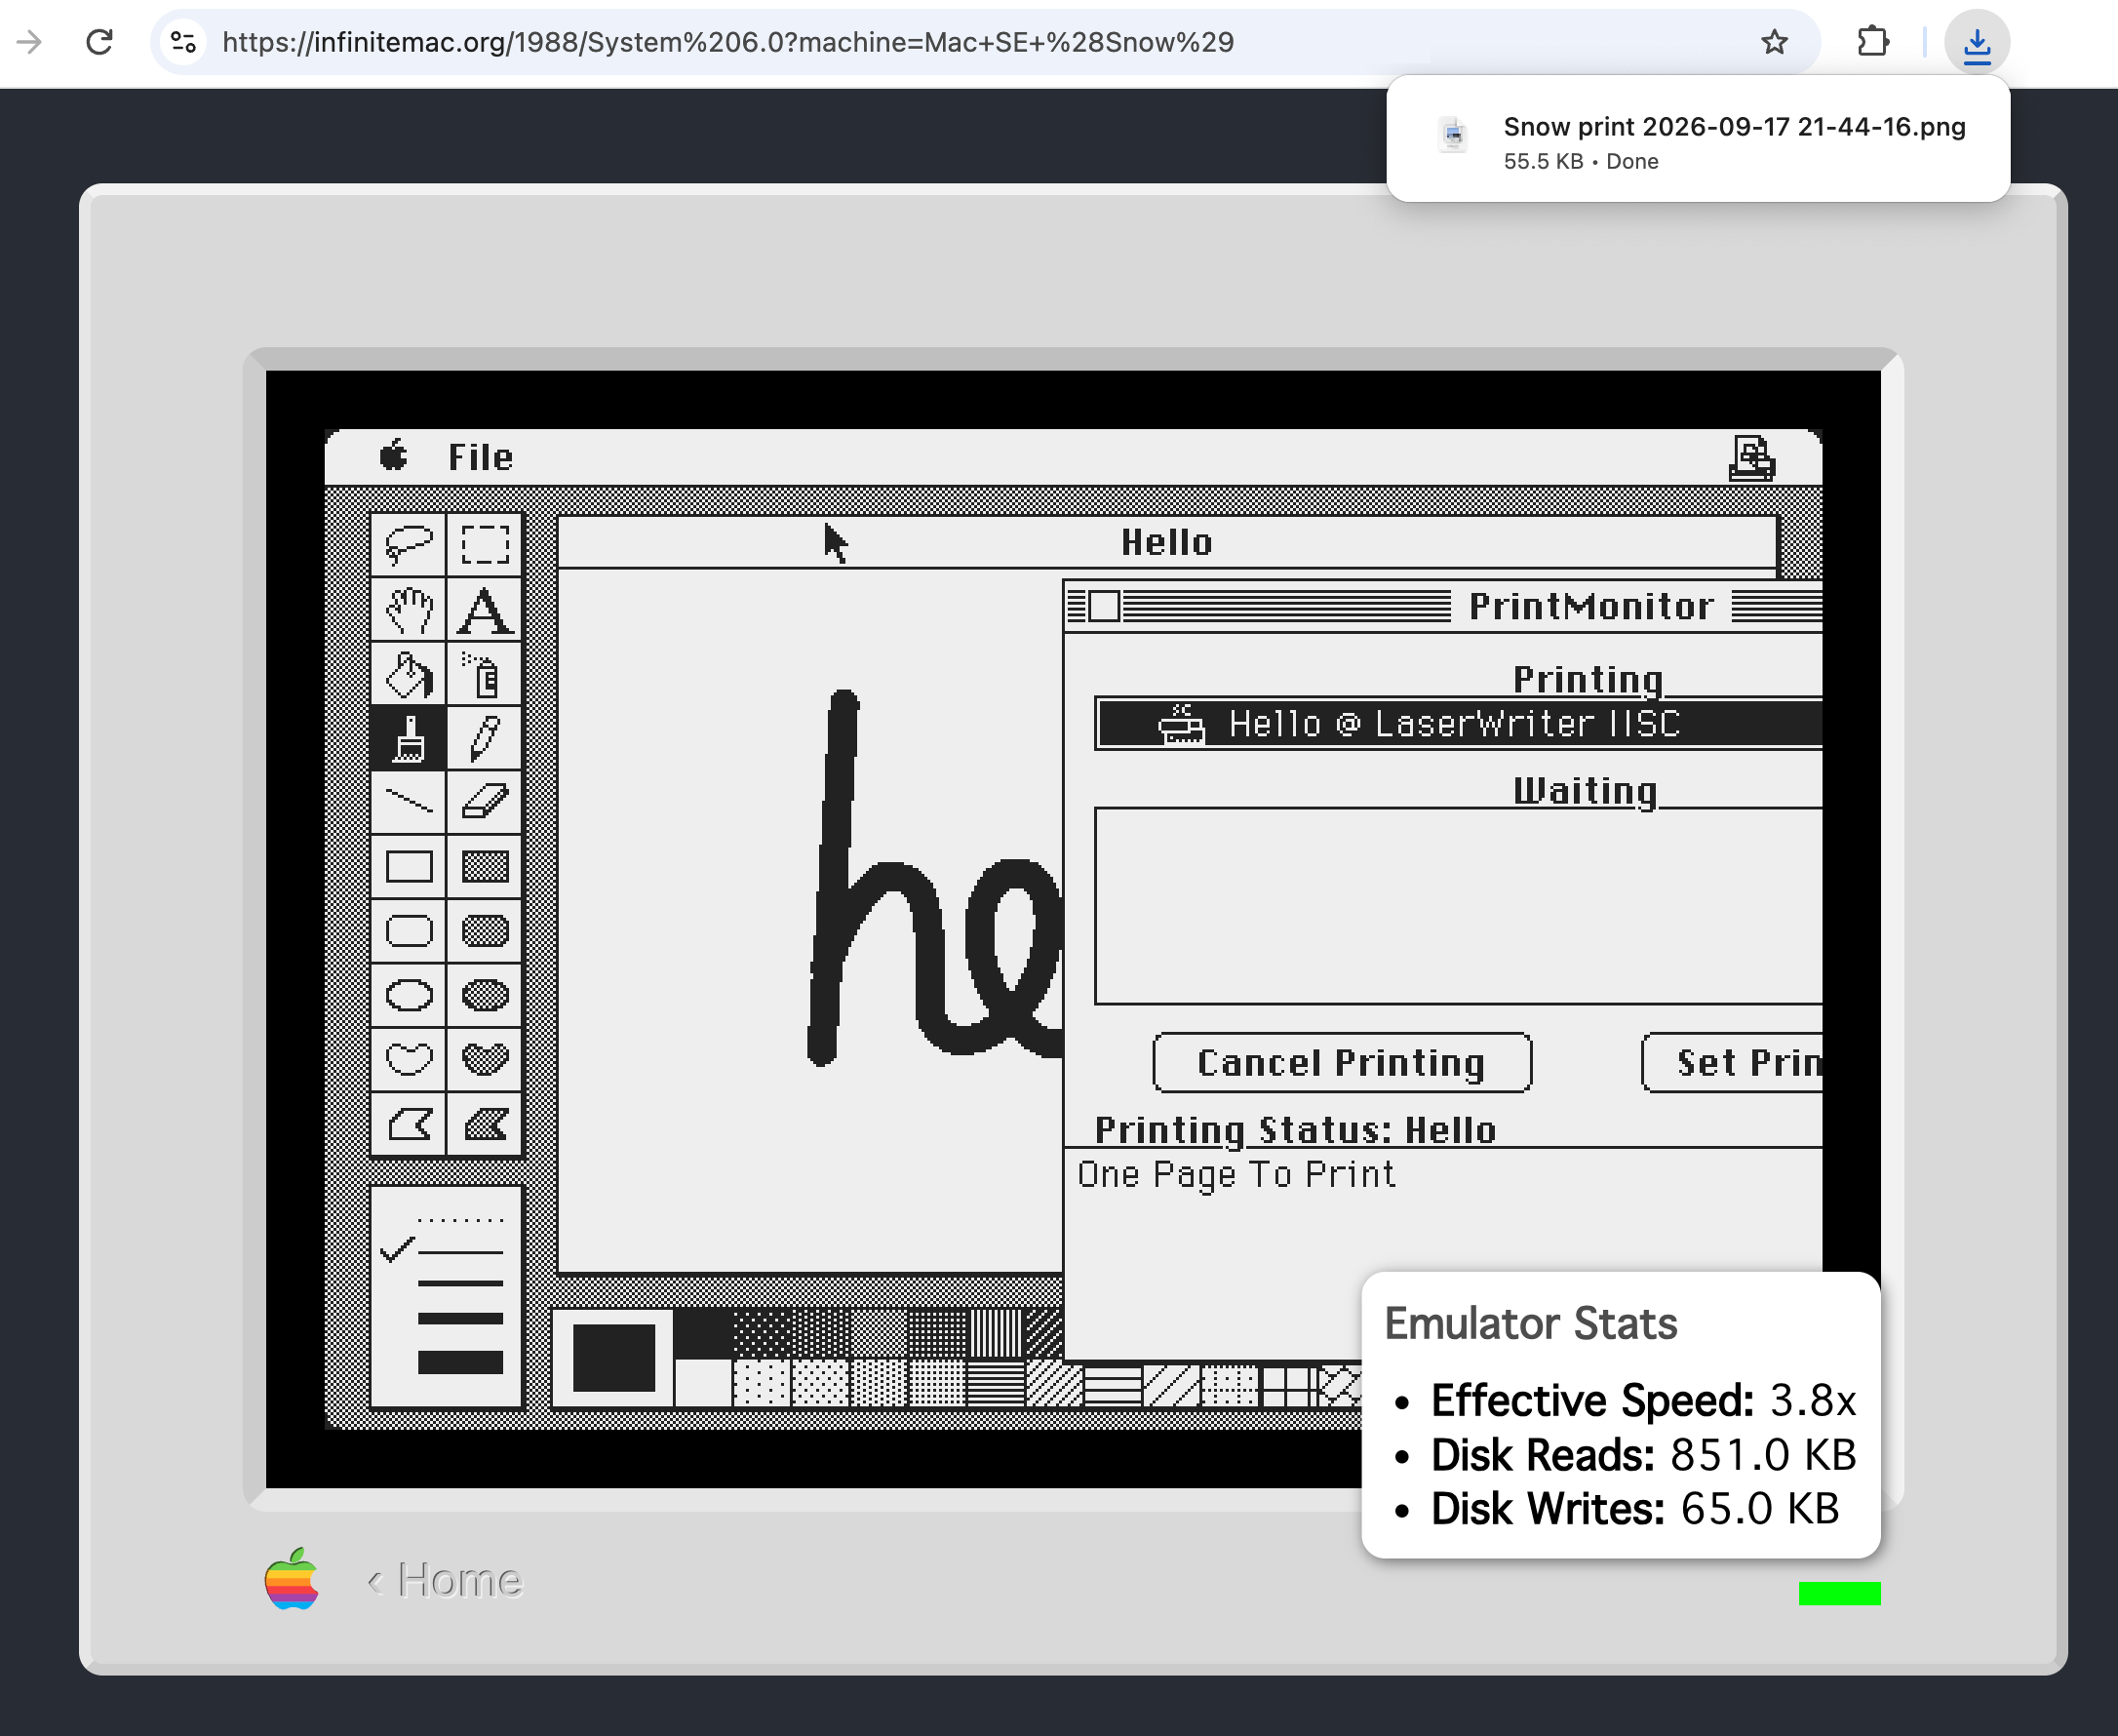Pick the filled Polygon tool
2118x1736 pixels.
point(485,1124)
